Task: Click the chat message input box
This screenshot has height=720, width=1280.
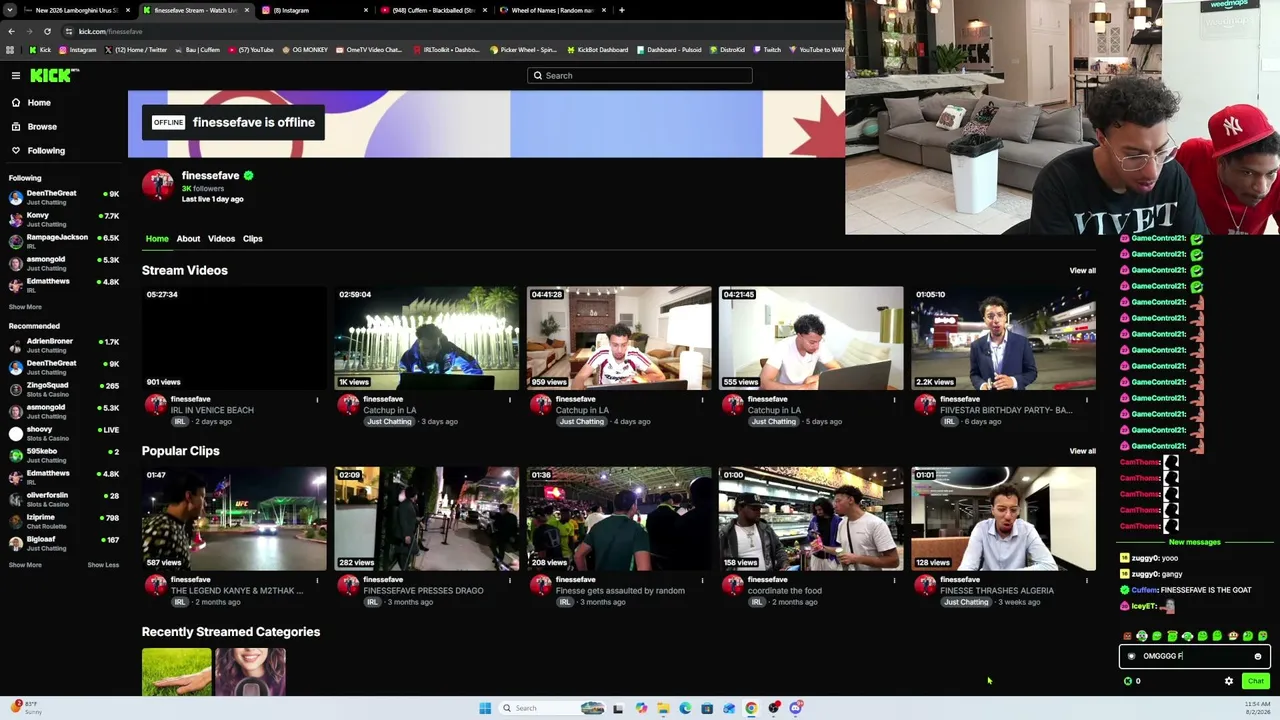Action: point(1194,656)
